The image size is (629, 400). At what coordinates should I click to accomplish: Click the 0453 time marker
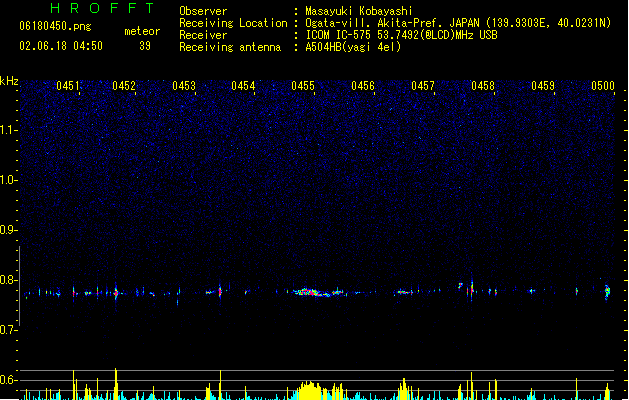[184, 86]
